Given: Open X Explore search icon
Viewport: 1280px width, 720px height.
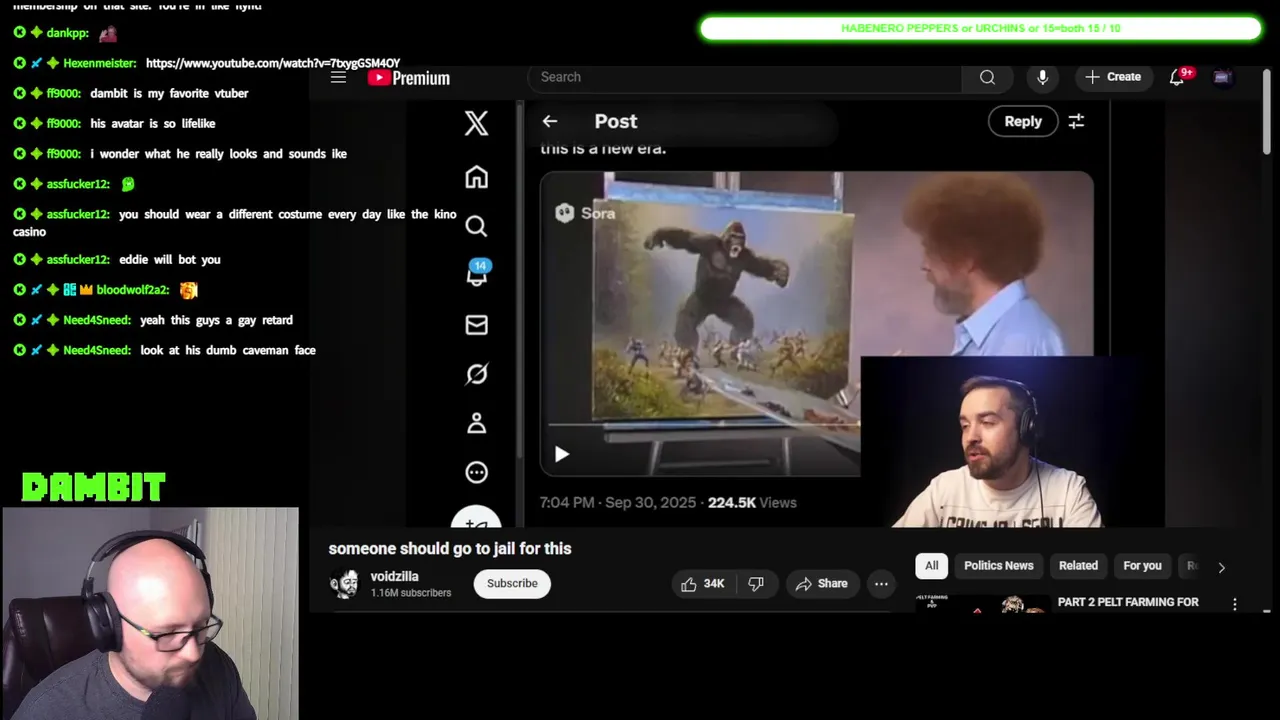Looking at the screenshot, I should click(x=476, y=226).
